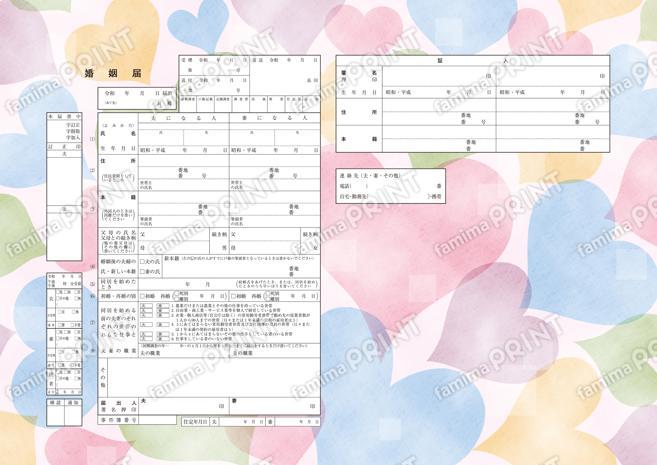Screen dimensions: 657x465
Task: Click the 届出人 husband (夫) signature field
Action: pyautogui.click(x=184, y=406)
